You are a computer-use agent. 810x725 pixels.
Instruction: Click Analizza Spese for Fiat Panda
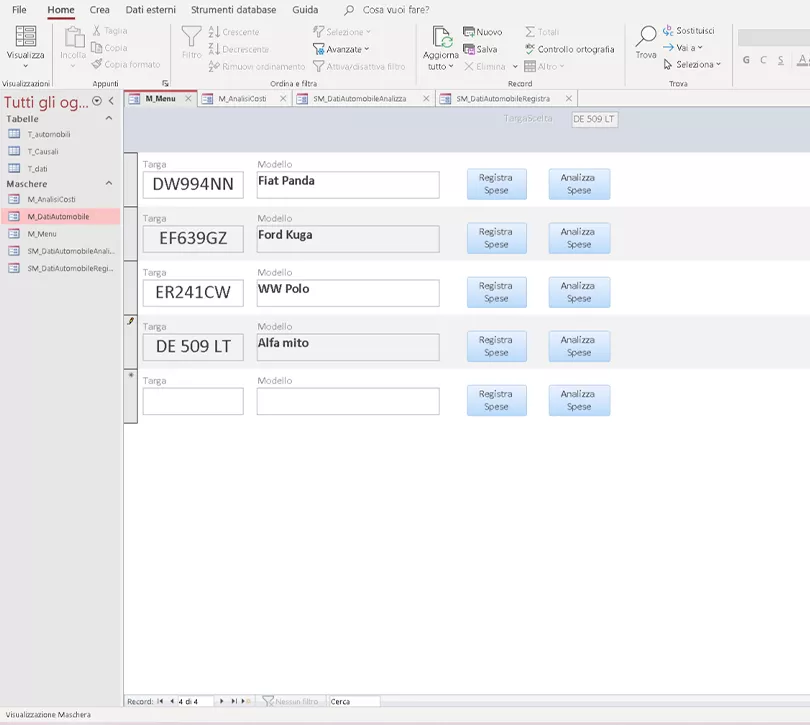pos(579,184)
